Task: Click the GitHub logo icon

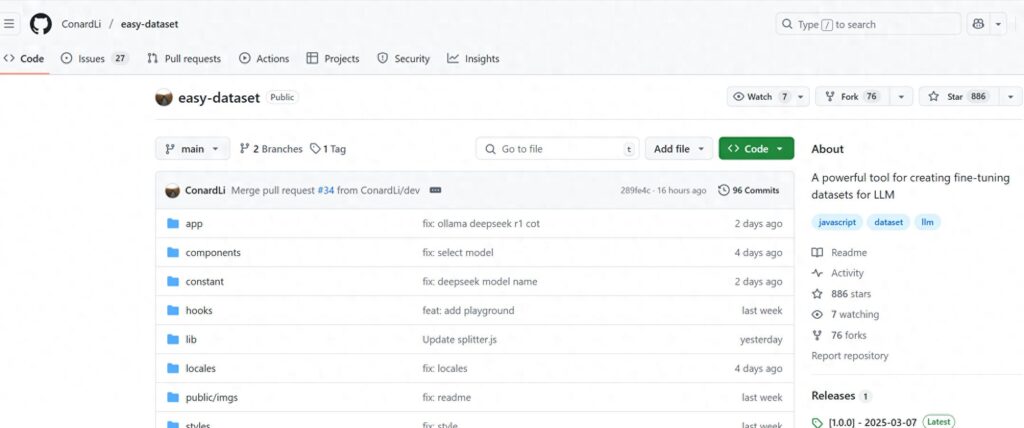Action: tap(40, 24)
